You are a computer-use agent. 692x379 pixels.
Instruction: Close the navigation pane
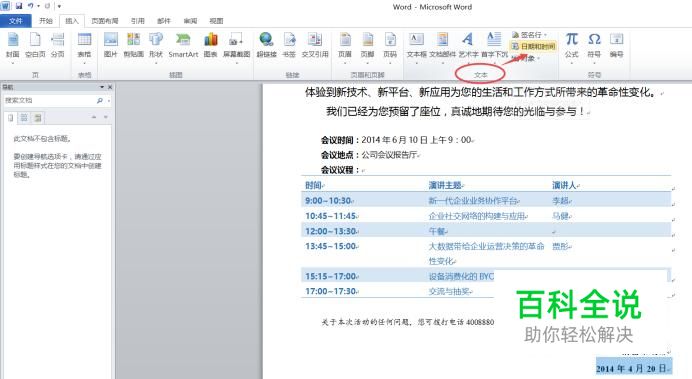(x=110, y=87)
